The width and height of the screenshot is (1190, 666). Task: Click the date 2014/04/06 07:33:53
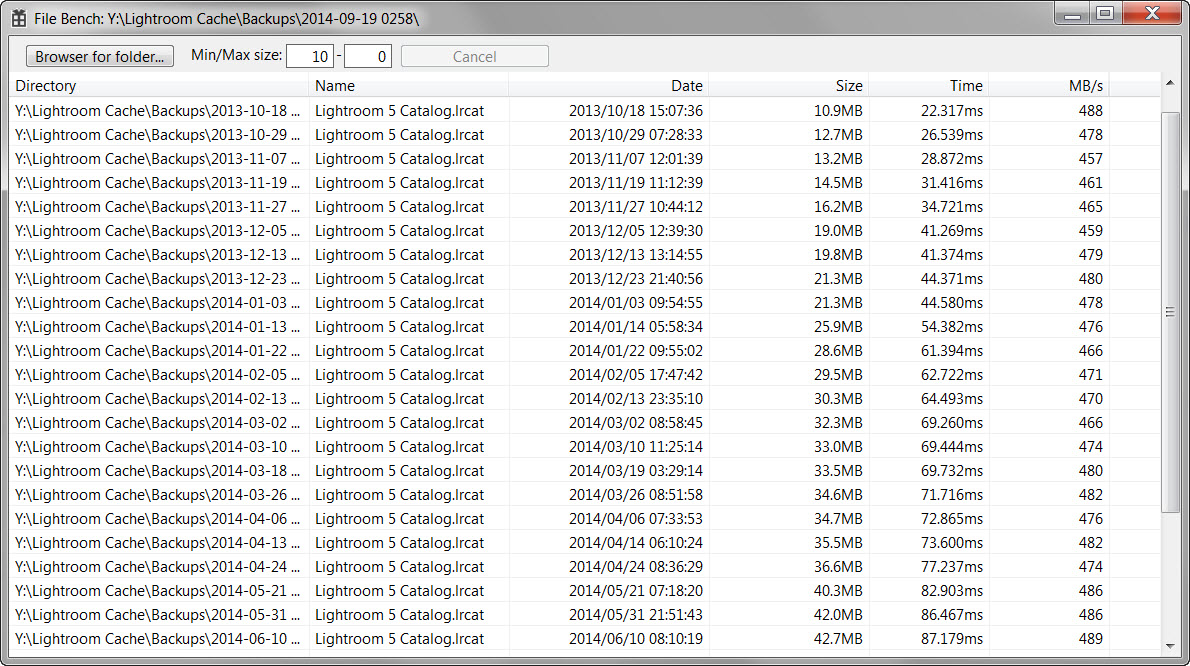(x=636, y=519)
